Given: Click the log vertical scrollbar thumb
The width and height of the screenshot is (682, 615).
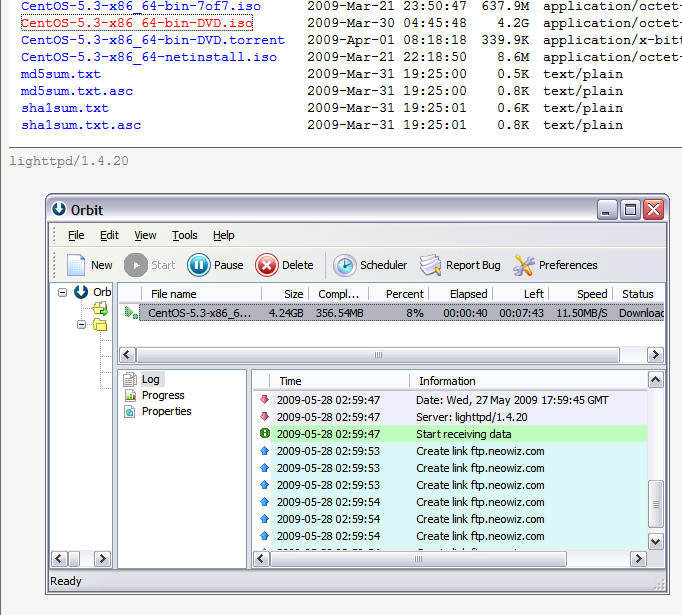Looking at the screenshot, I should (655, 504).
